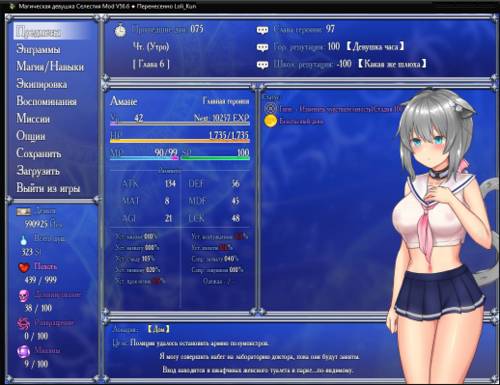This screenshot has width=500, height=385.
Task: Click the character name Амане
Action: [124, 101]
